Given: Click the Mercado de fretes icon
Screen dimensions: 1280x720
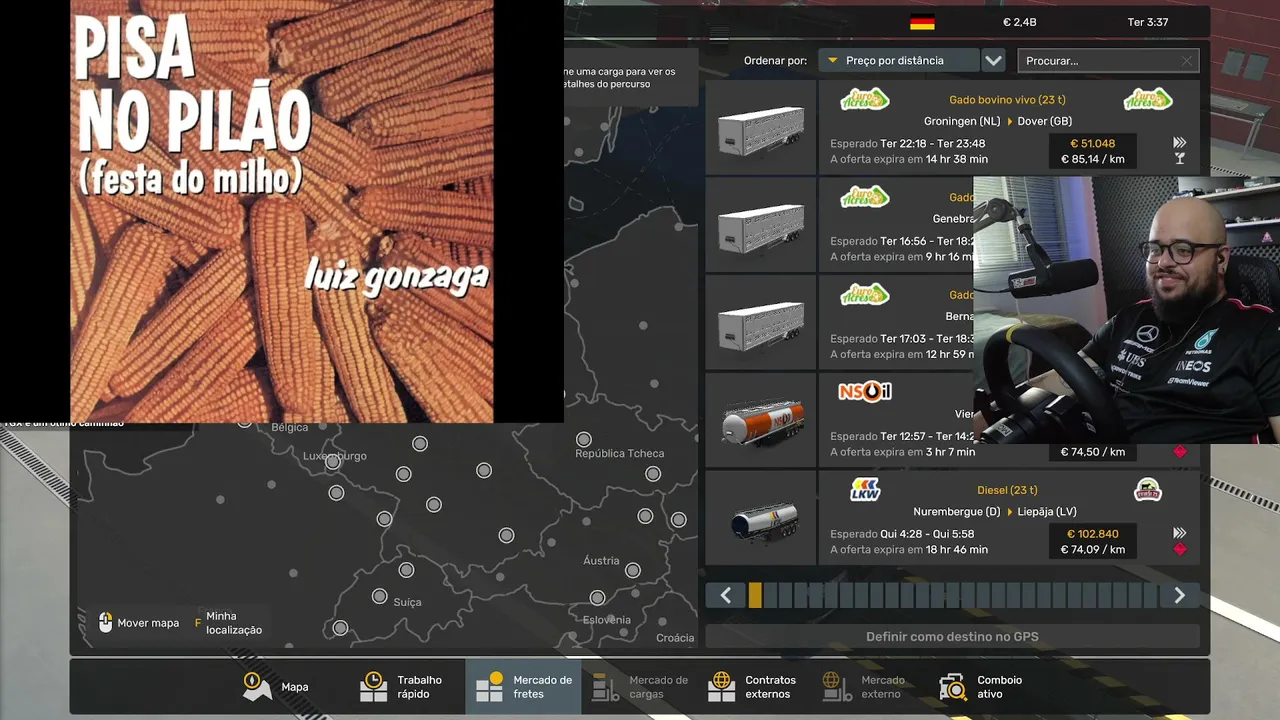Looking at the screenshot, I should click(489, 687).
